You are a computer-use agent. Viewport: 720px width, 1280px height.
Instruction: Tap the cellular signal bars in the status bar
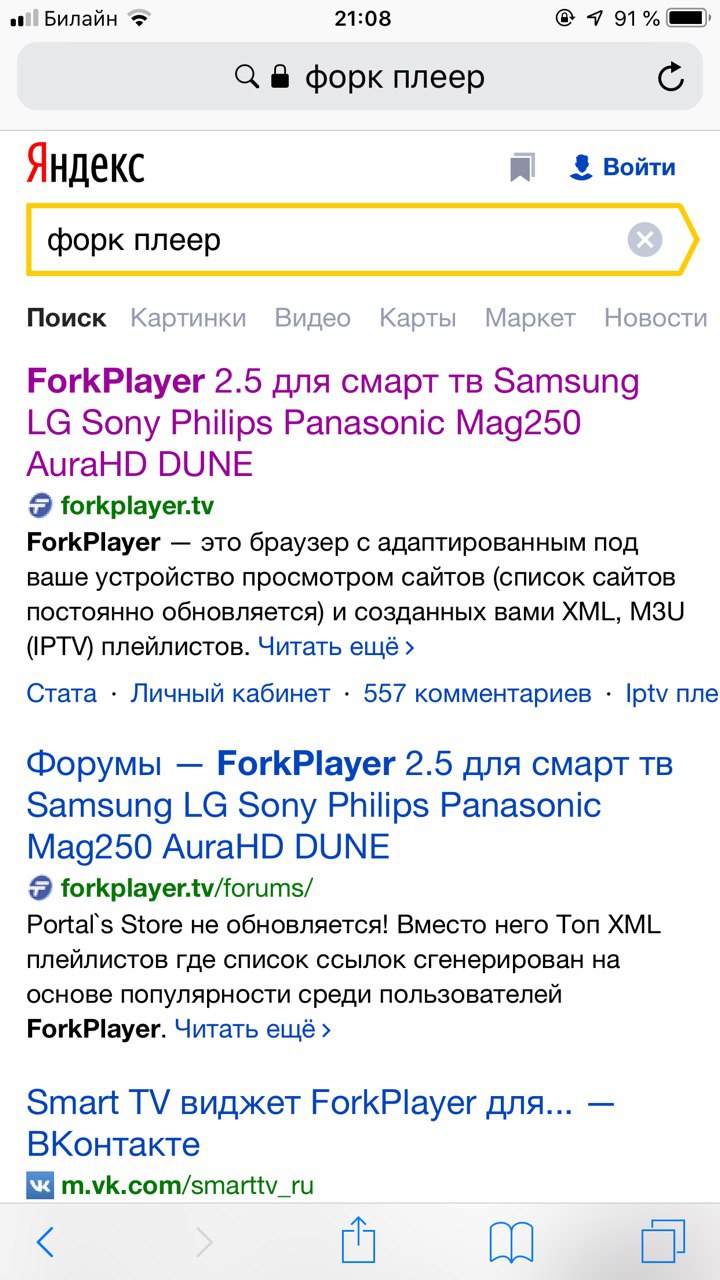click(x=26, y=18)
